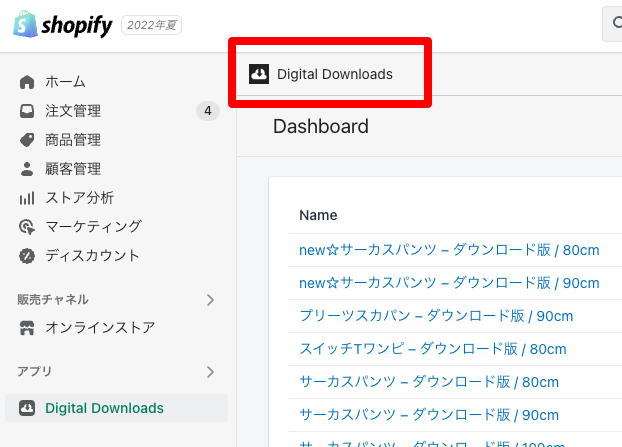
Task: Click the Dashboard heading
Action: point(321,127)
